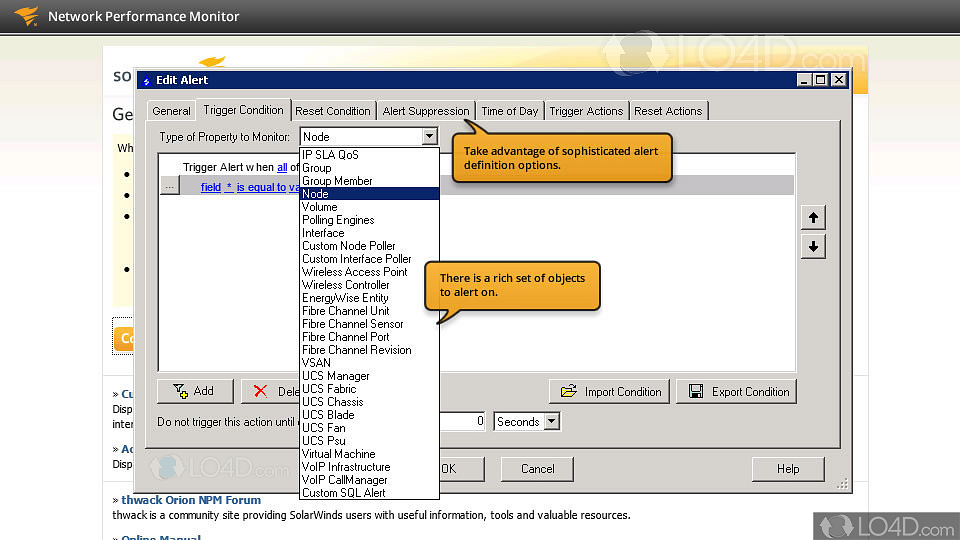Click the move condition up arrow

point(813,217)
